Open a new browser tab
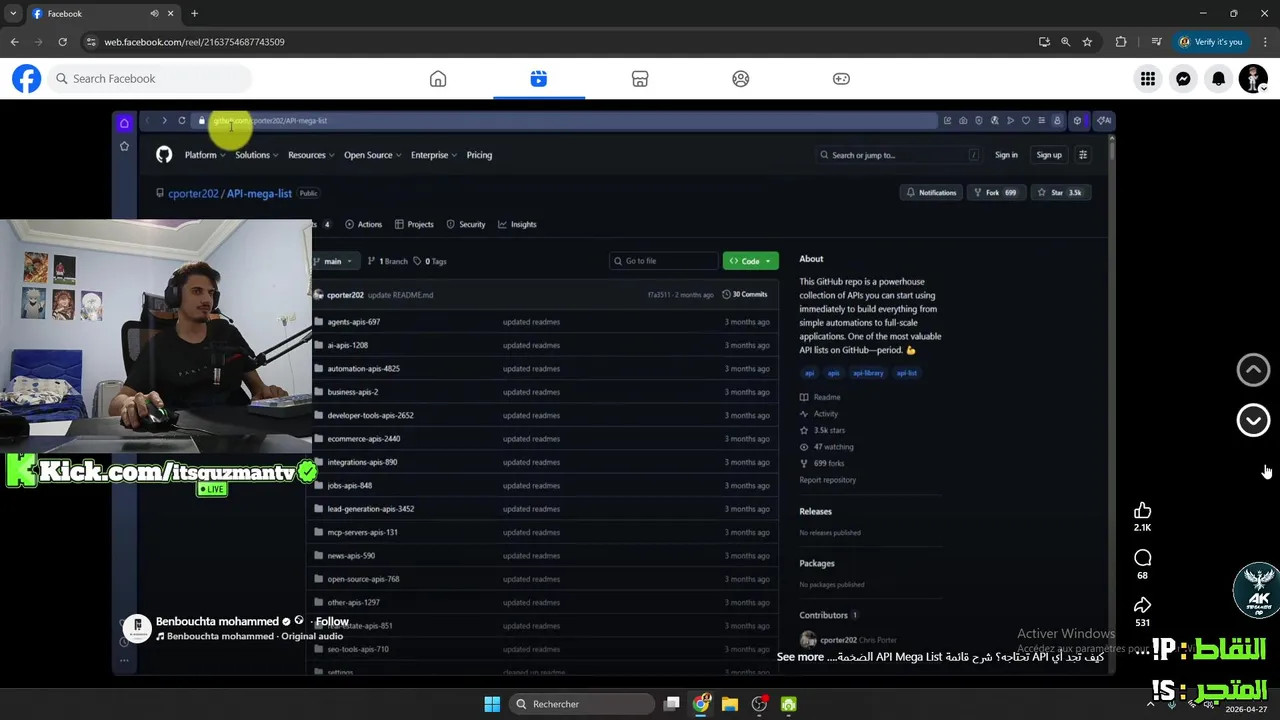Viewport: 1280px width, 720px height. click(194, 14)
